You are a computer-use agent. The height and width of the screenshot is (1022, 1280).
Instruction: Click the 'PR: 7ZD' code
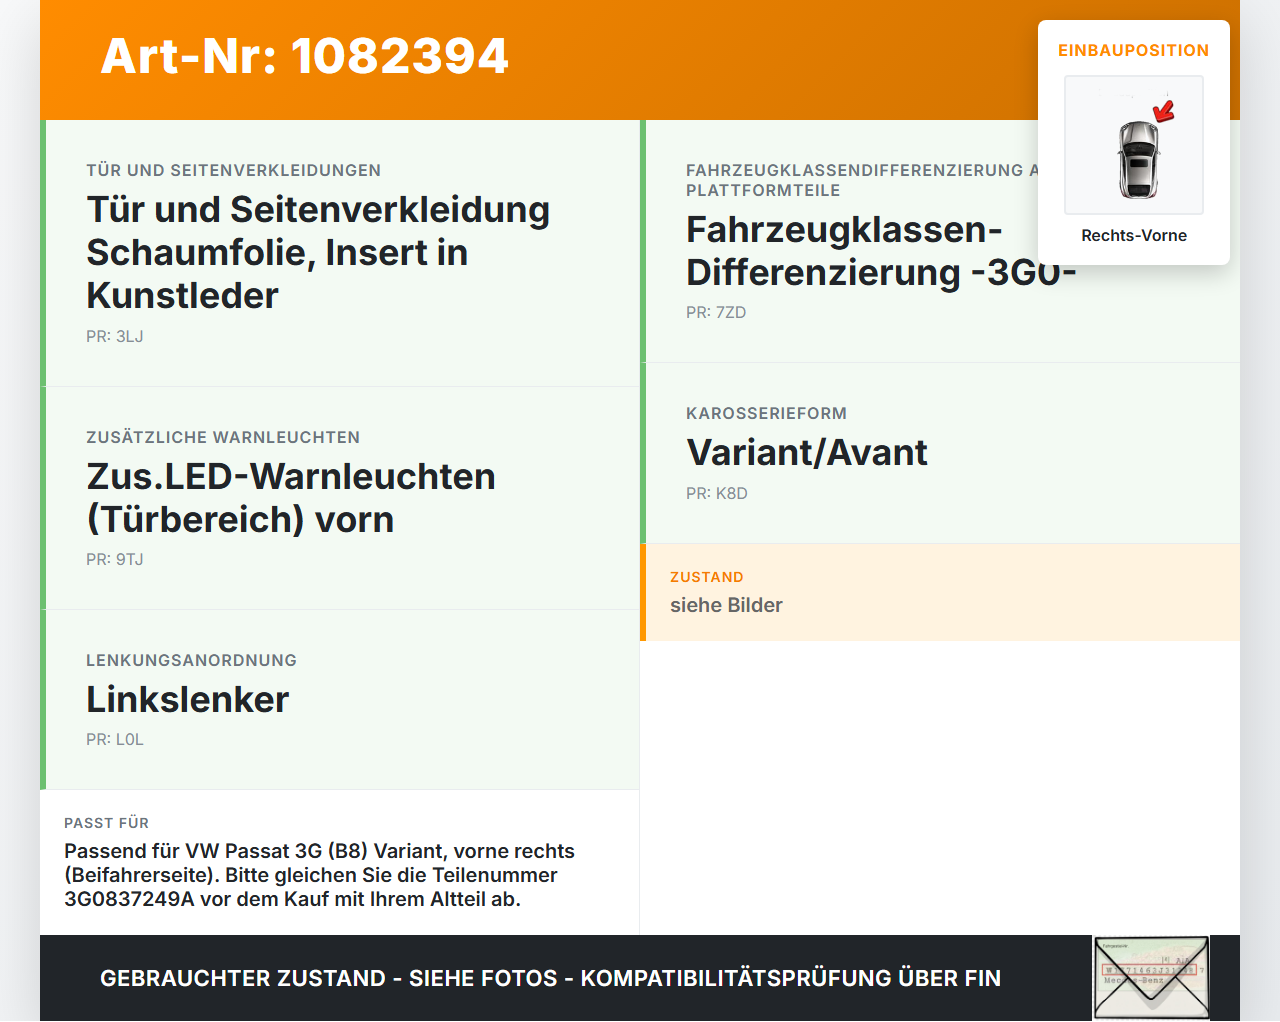[x=716, y=312]
